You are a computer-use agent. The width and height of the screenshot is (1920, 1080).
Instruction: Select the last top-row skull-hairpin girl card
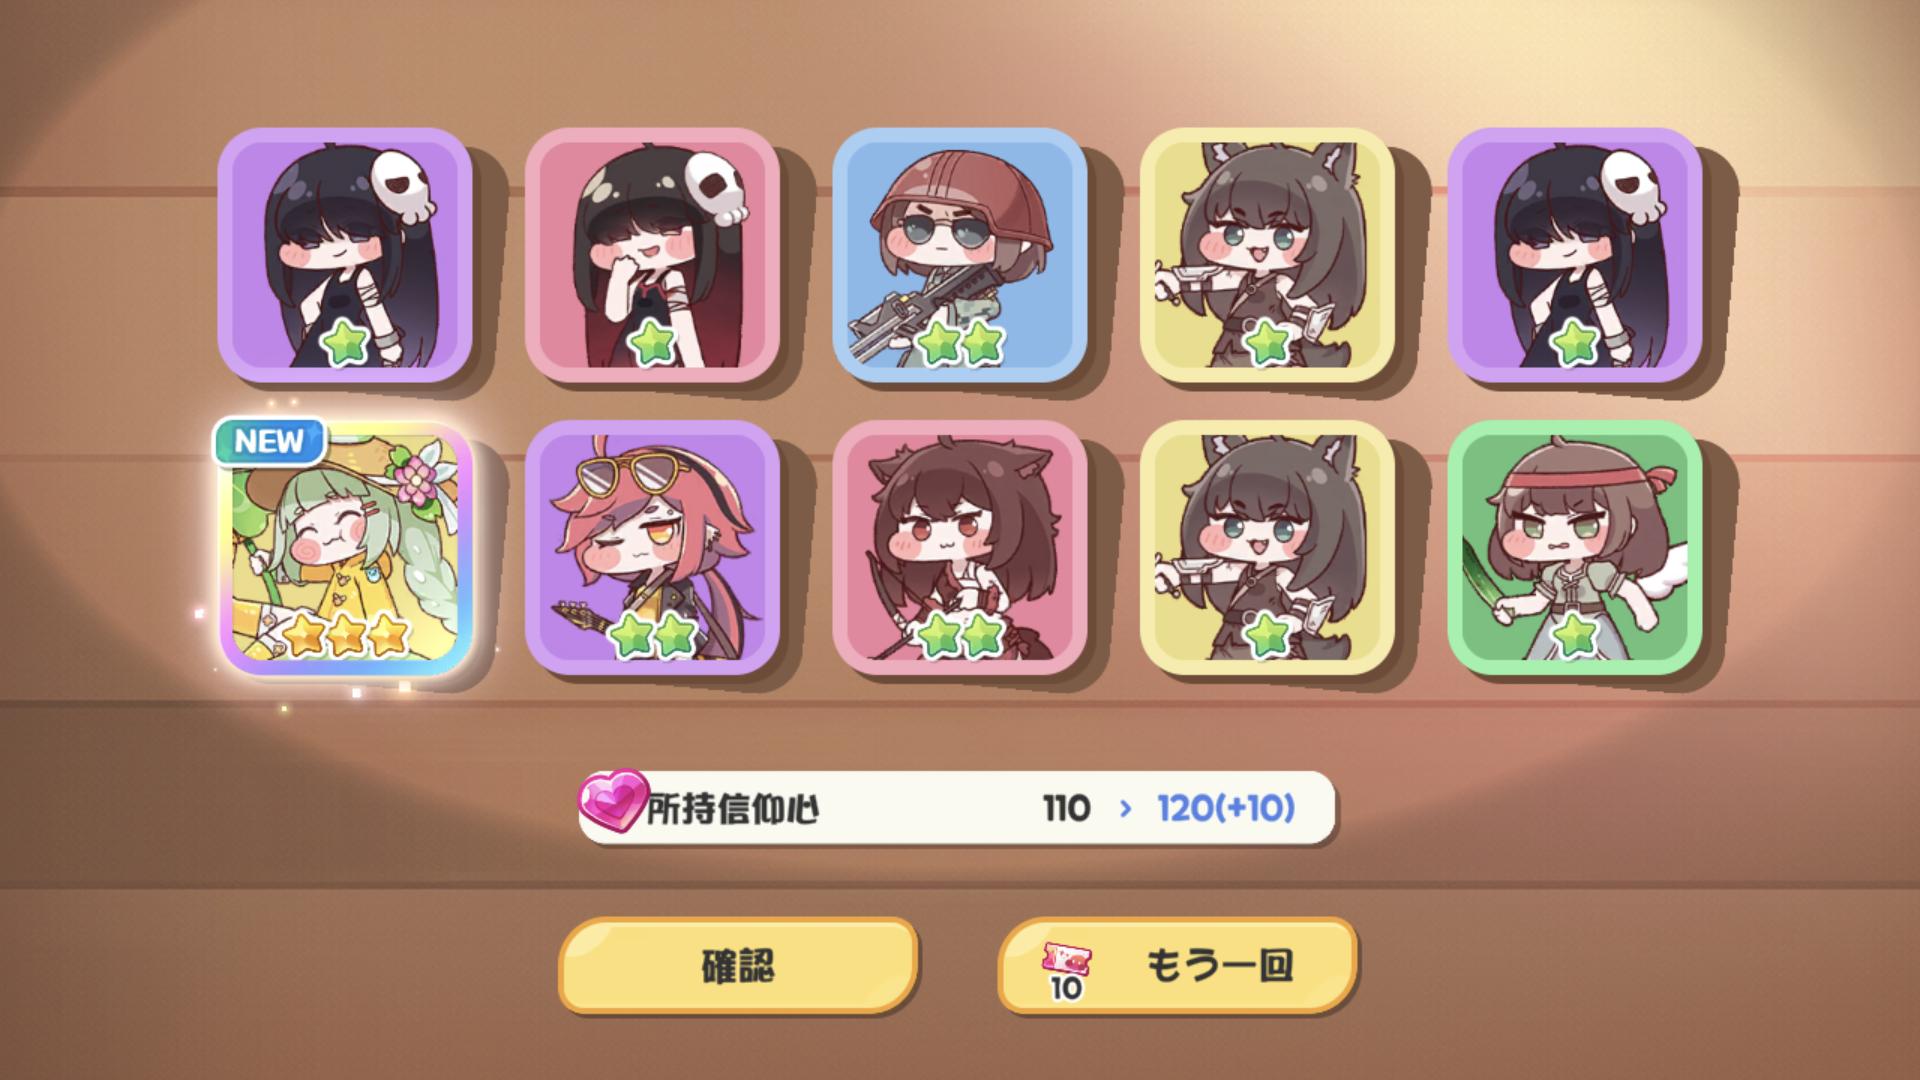pos(1575,255)
